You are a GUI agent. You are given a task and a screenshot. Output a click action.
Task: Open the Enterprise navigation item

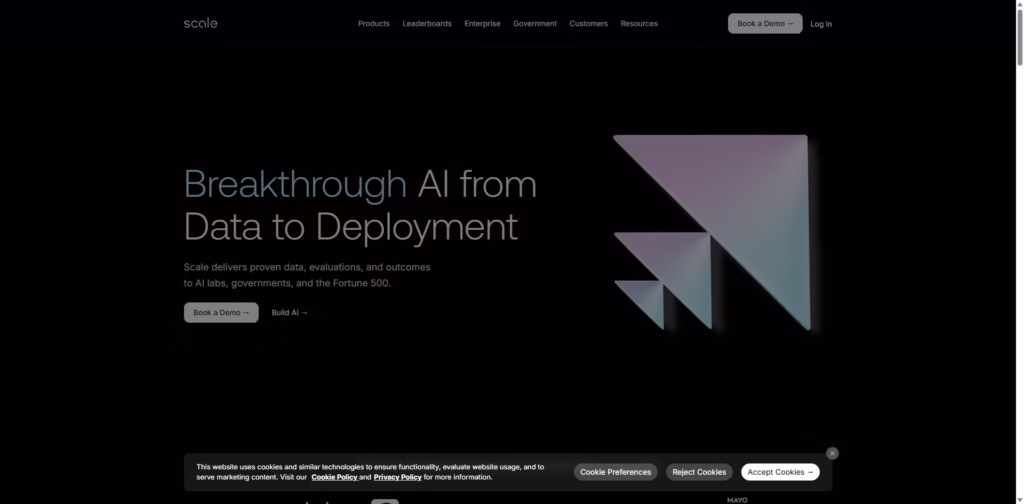coord(482,23)
